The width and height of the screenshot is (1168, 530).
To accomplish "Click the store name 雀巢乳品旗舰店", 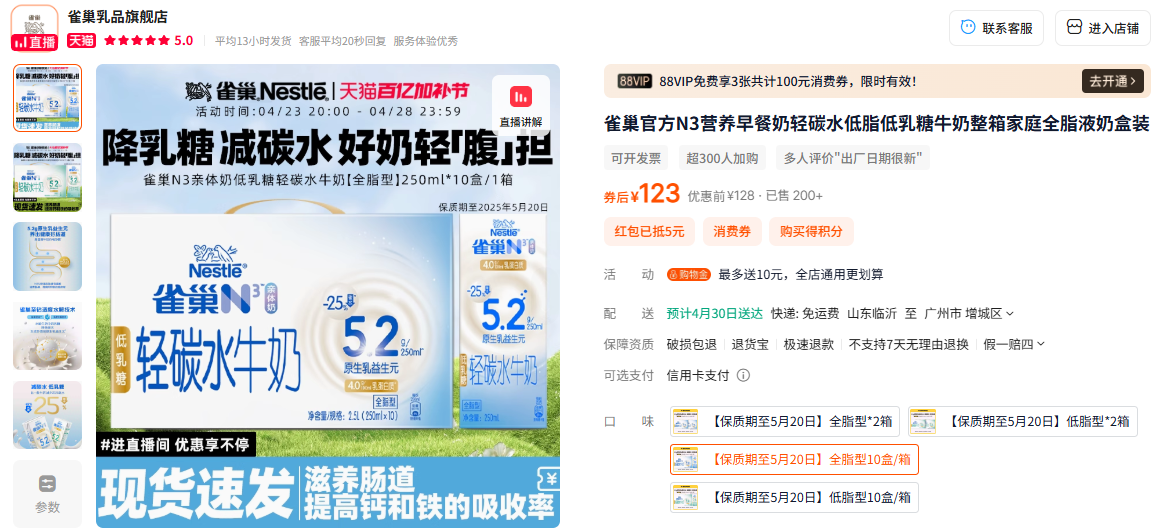I will [x=117, y=16].
